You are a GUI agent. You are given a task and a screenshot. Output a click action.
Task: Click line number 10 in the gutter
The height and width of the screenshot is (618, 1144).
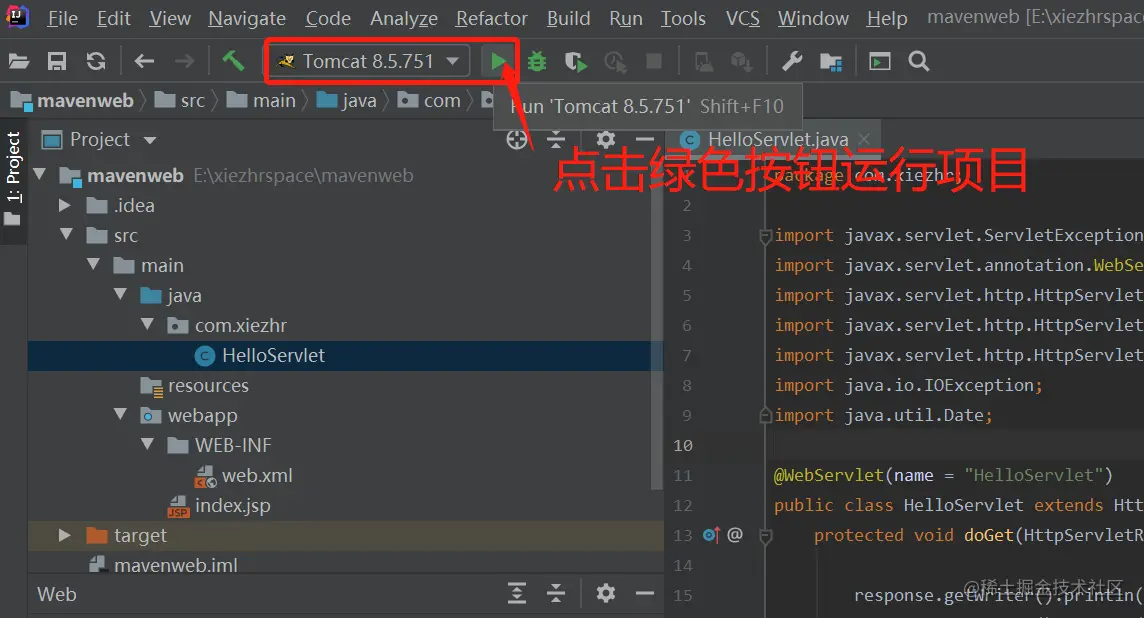pyautogui.click(x=683, y=445)
